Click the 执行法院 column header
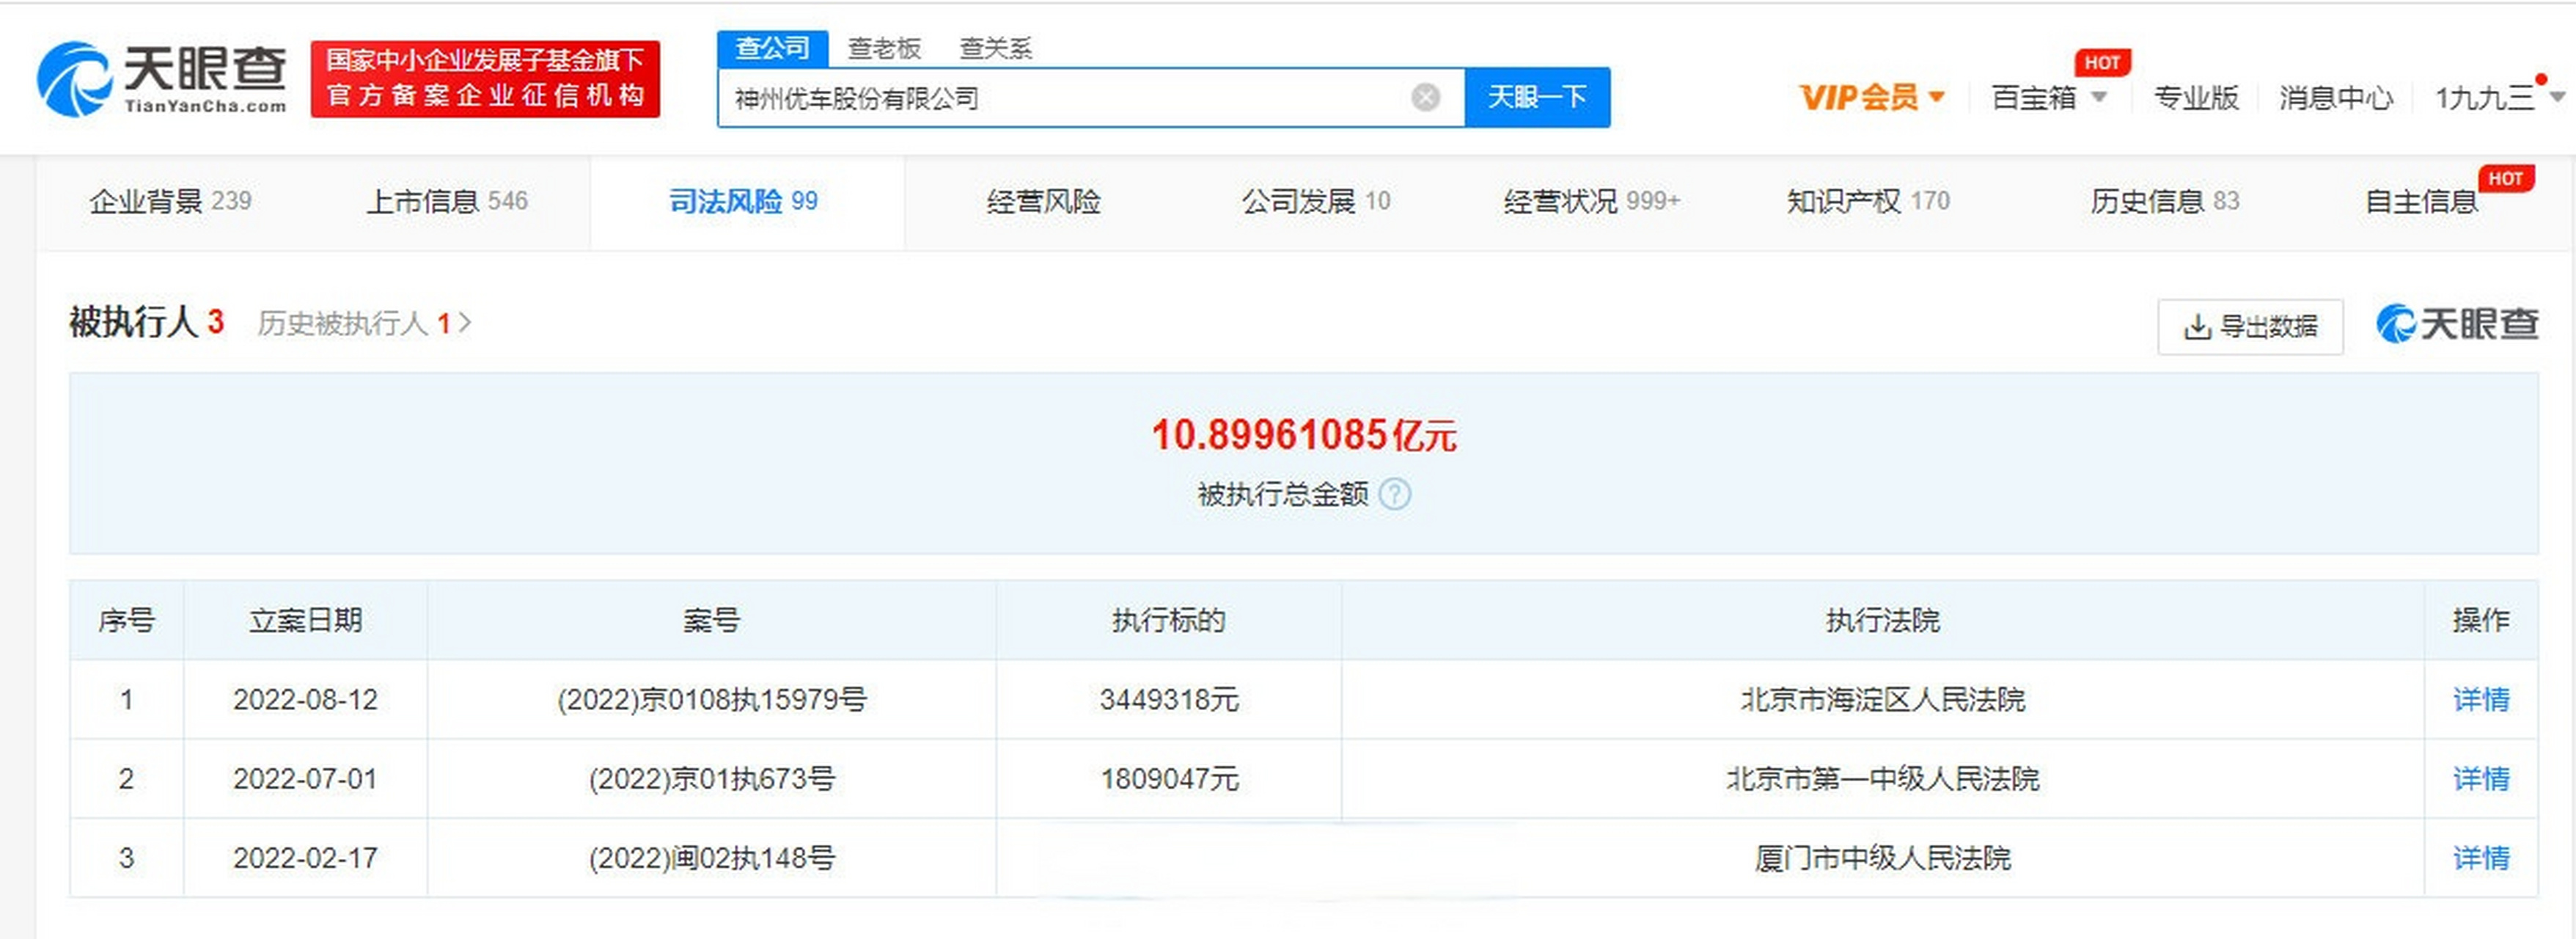Image resolution: width=2576 pixels, height=939 pixels. click(x=1883, y=621)
